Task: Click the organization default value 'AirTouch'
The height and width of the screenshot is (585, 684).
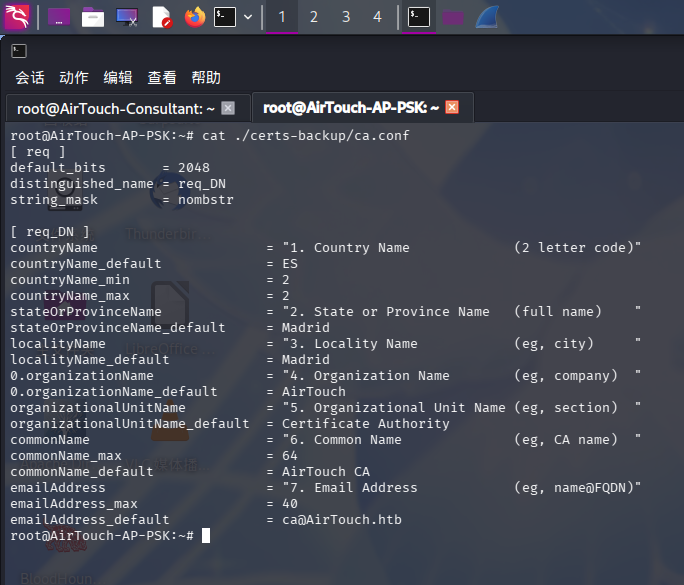Action: tap(314, 392)
